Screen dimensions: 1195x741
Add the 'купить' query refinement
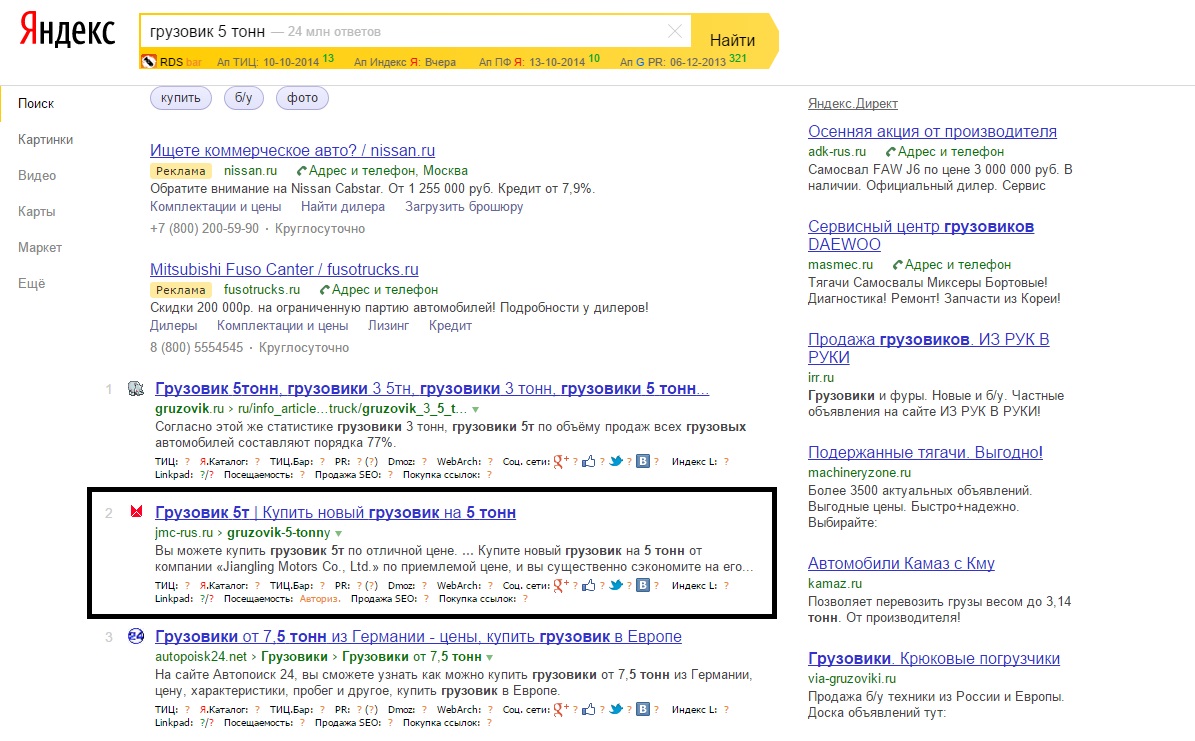tap(181, 98)
